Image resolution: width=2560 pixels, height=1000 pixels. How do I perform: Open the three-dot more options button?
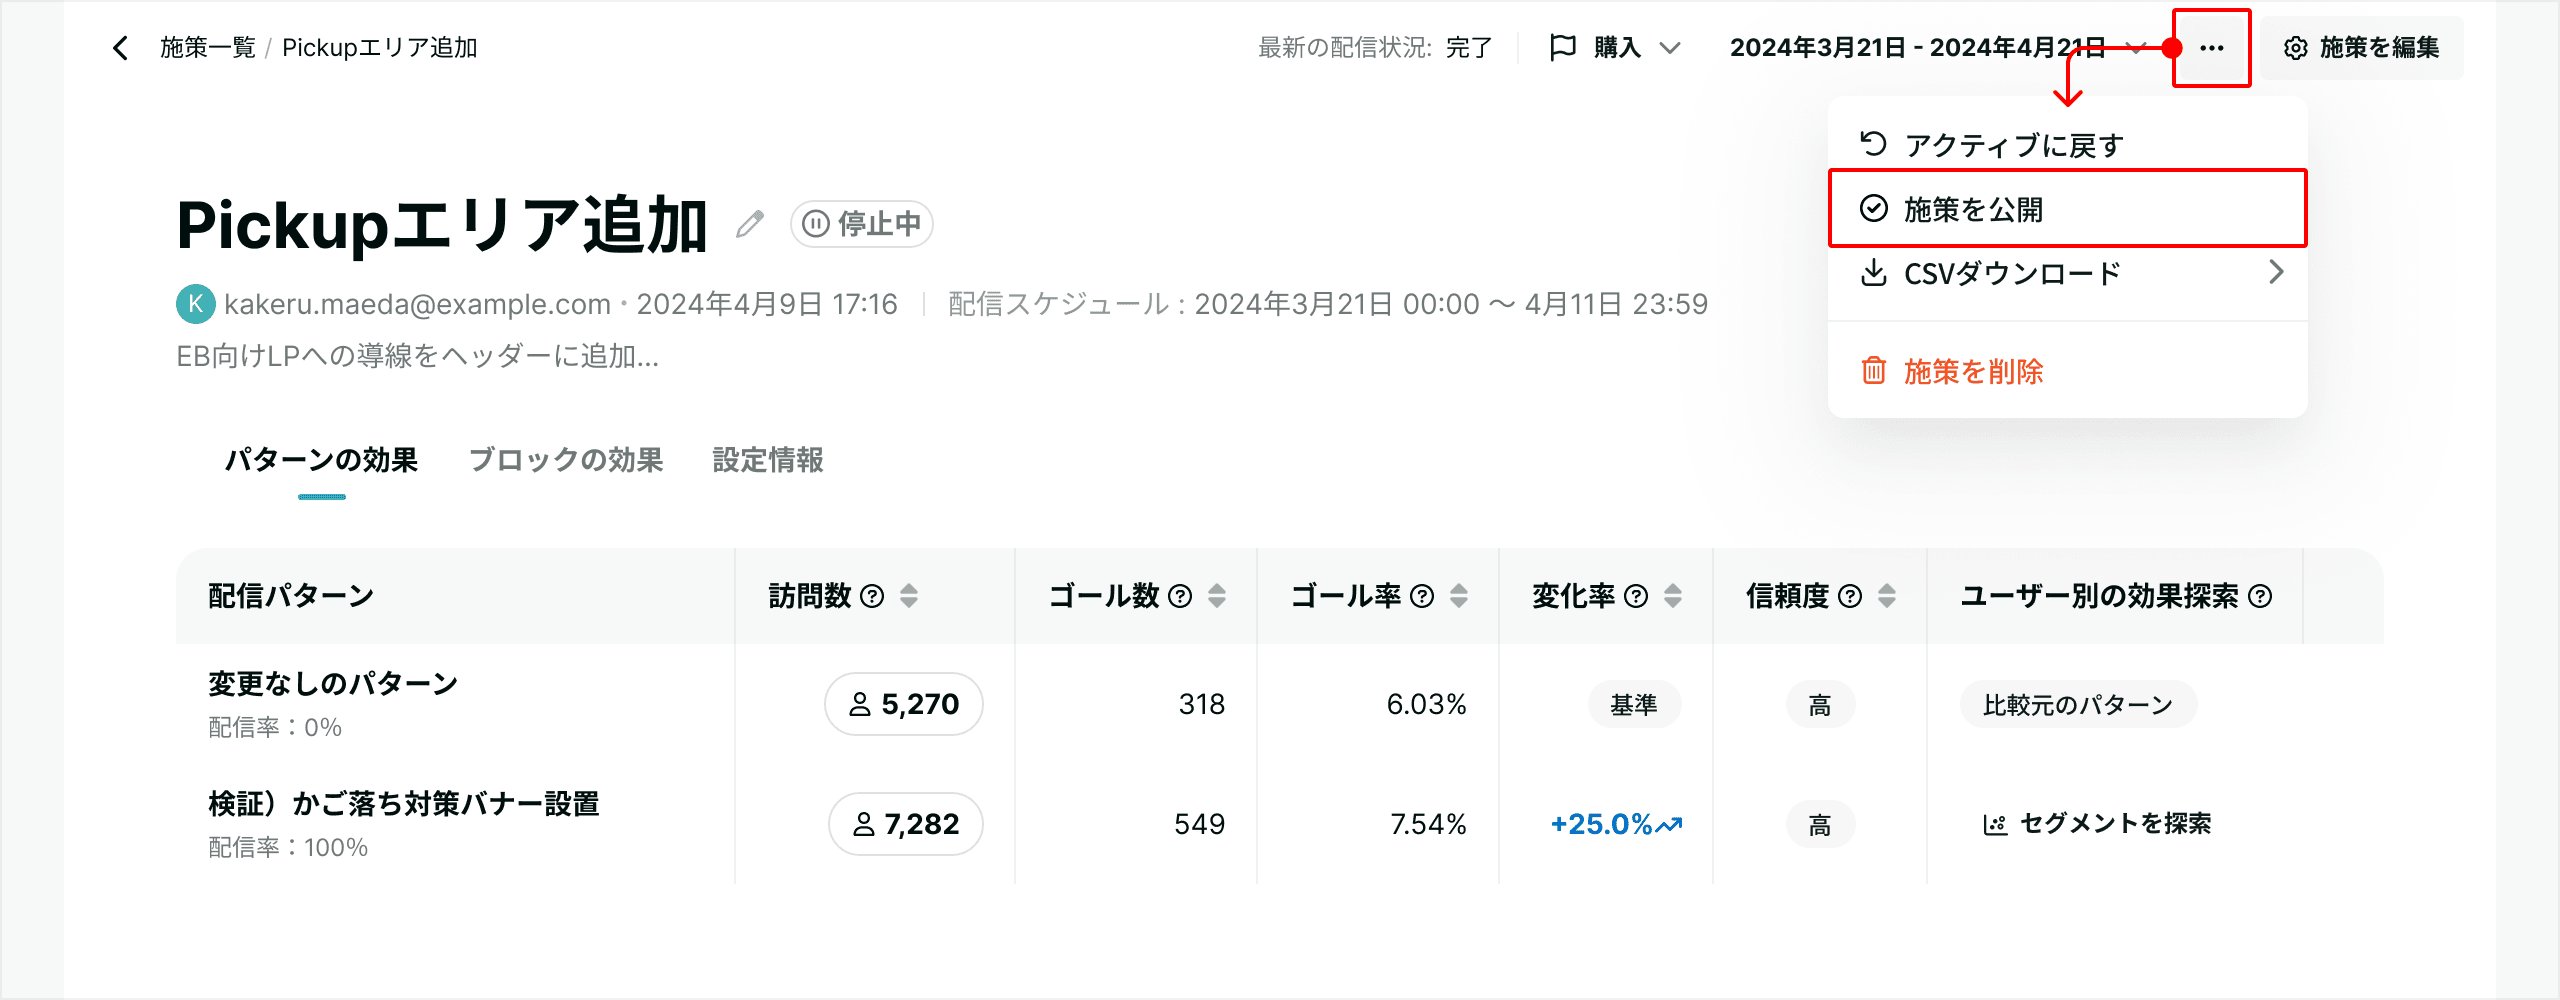pos(2211,48)
